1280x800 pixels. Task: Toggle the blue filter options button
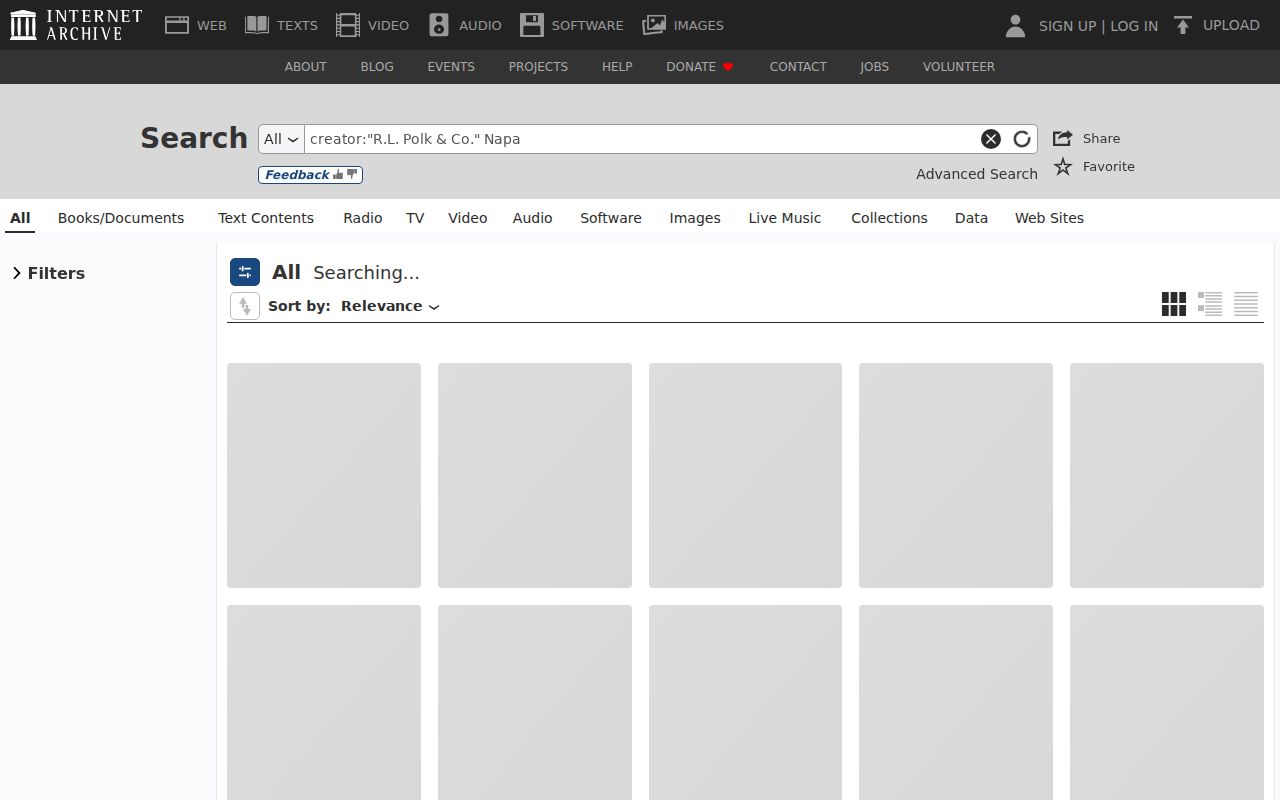pos(245,272)
